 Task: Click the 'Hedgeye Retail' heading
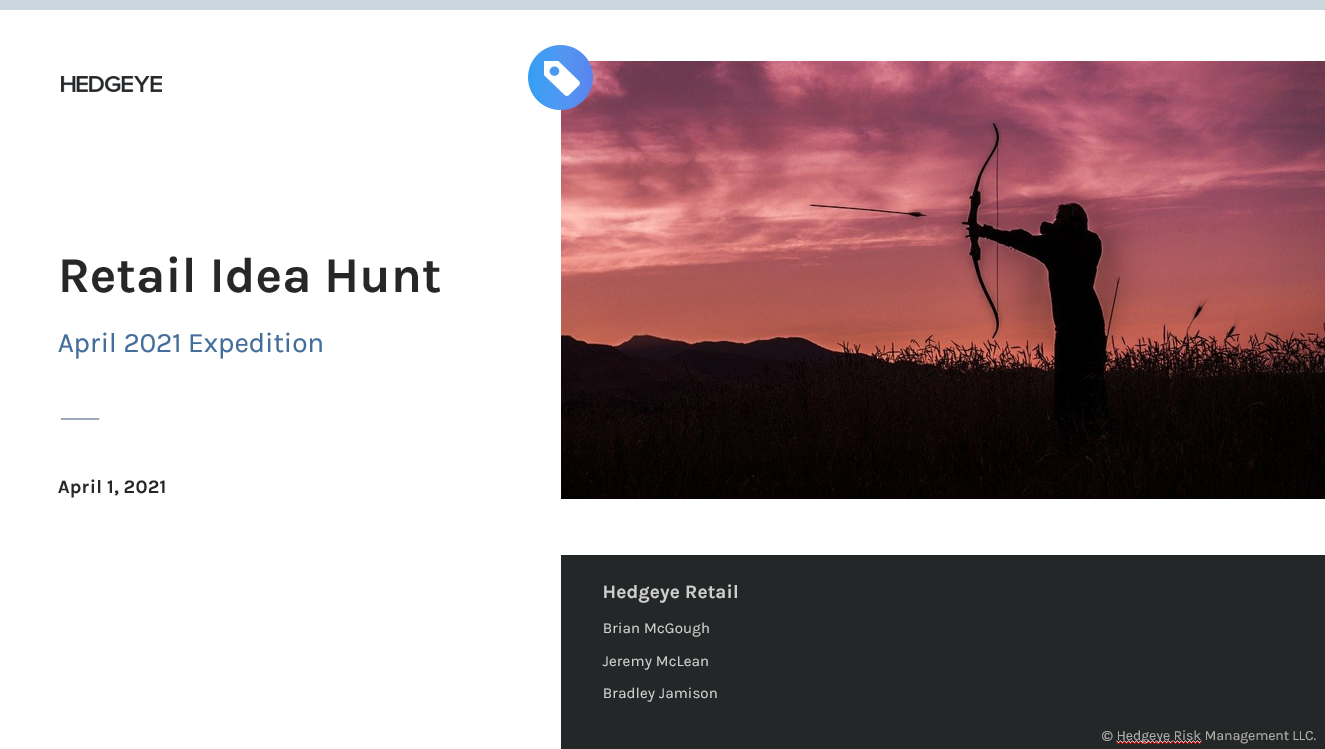tap(670, 592)
